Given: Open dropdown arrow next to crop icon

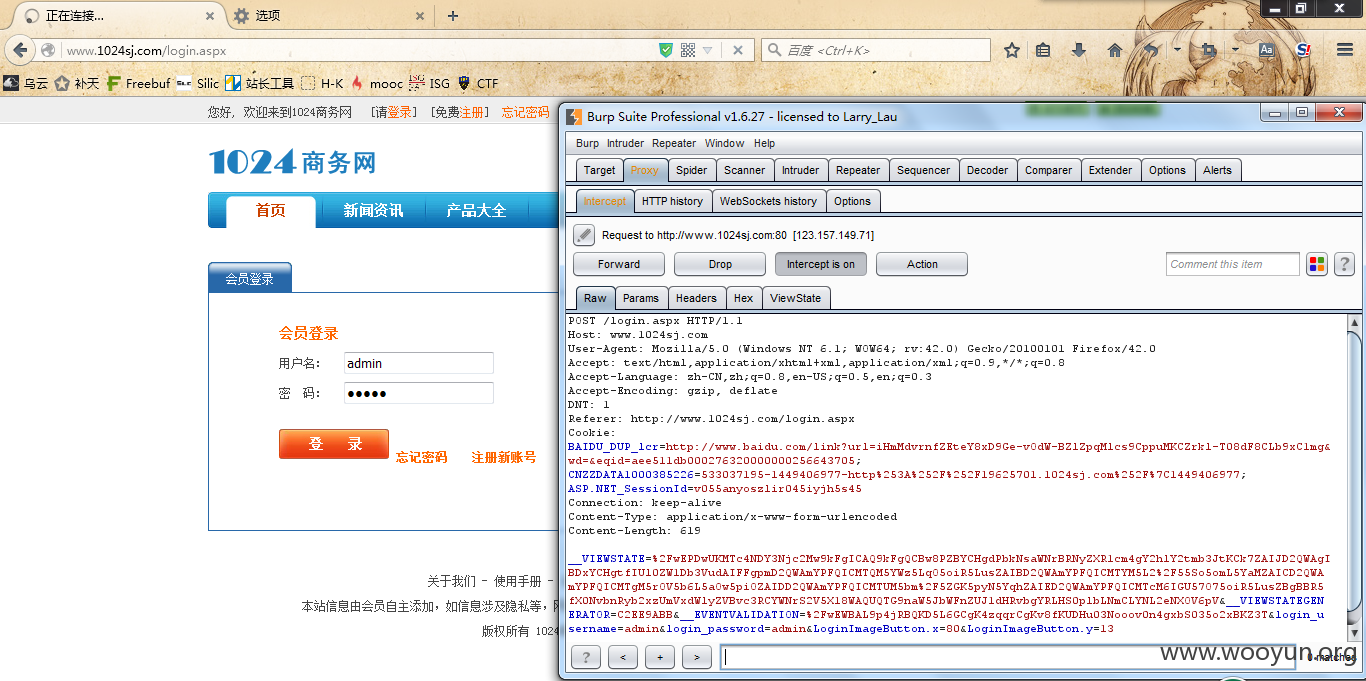Looking at the screenshot, I should (1235, 50).
